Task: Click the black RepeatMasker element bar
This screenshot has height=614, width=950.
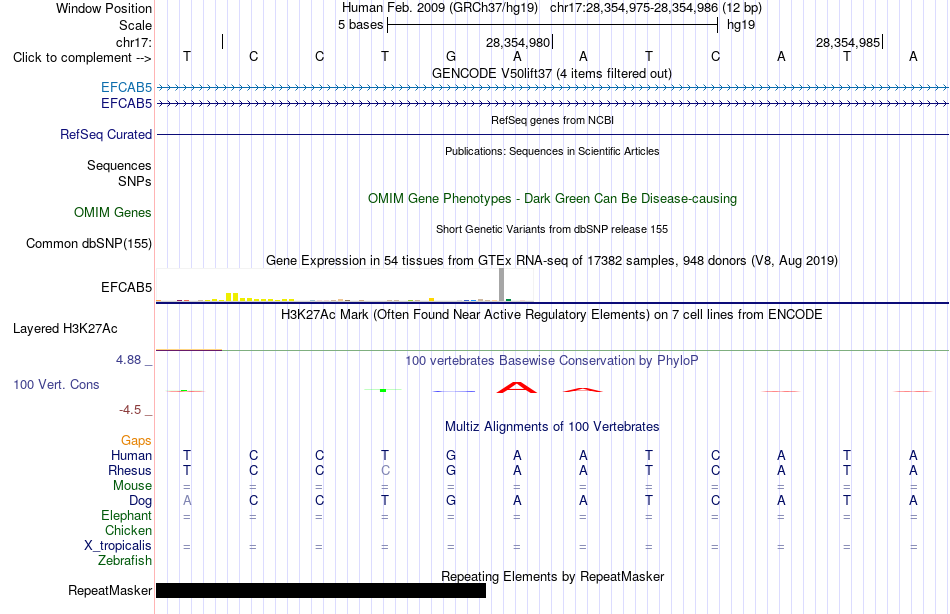Action: point(321,590)
